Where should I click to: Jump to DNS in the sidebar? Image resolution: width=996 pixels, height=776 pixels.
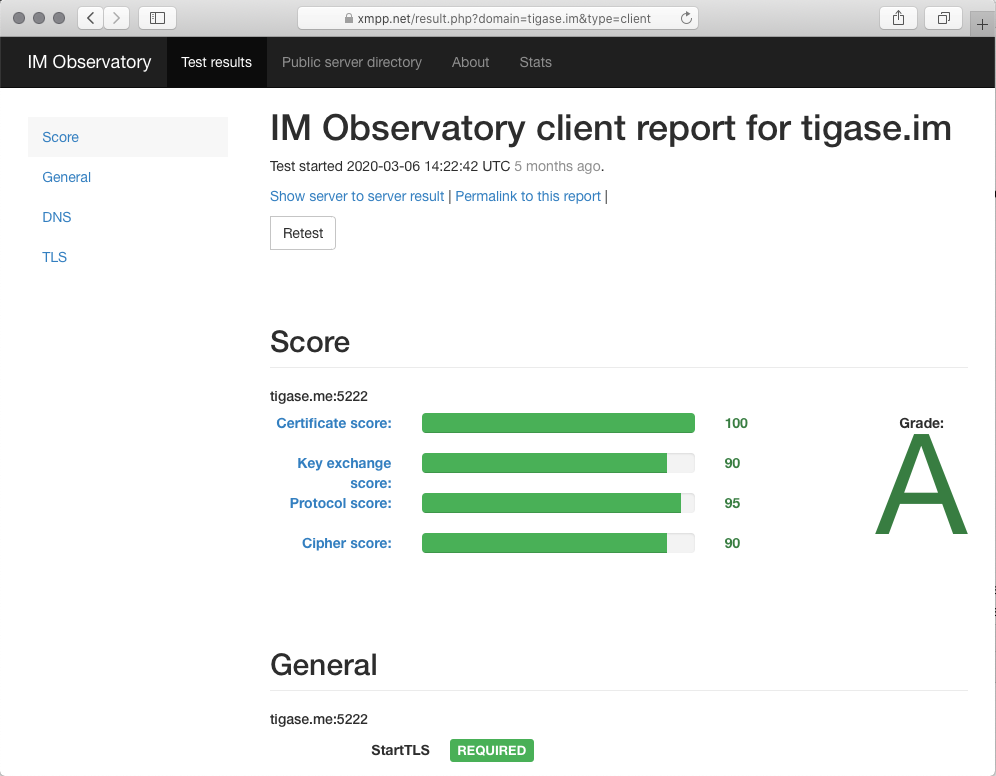point(128,217)
